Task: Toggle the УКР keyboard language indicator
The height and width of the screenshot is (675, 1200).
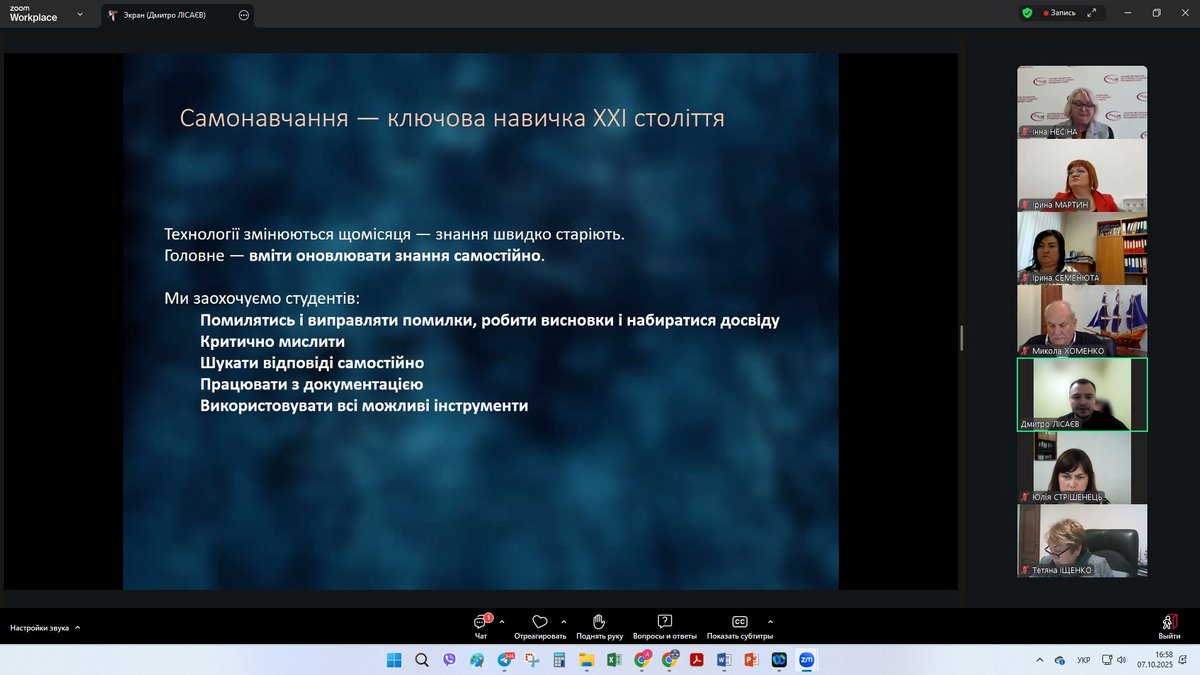Action: [x=1084, y=660]
